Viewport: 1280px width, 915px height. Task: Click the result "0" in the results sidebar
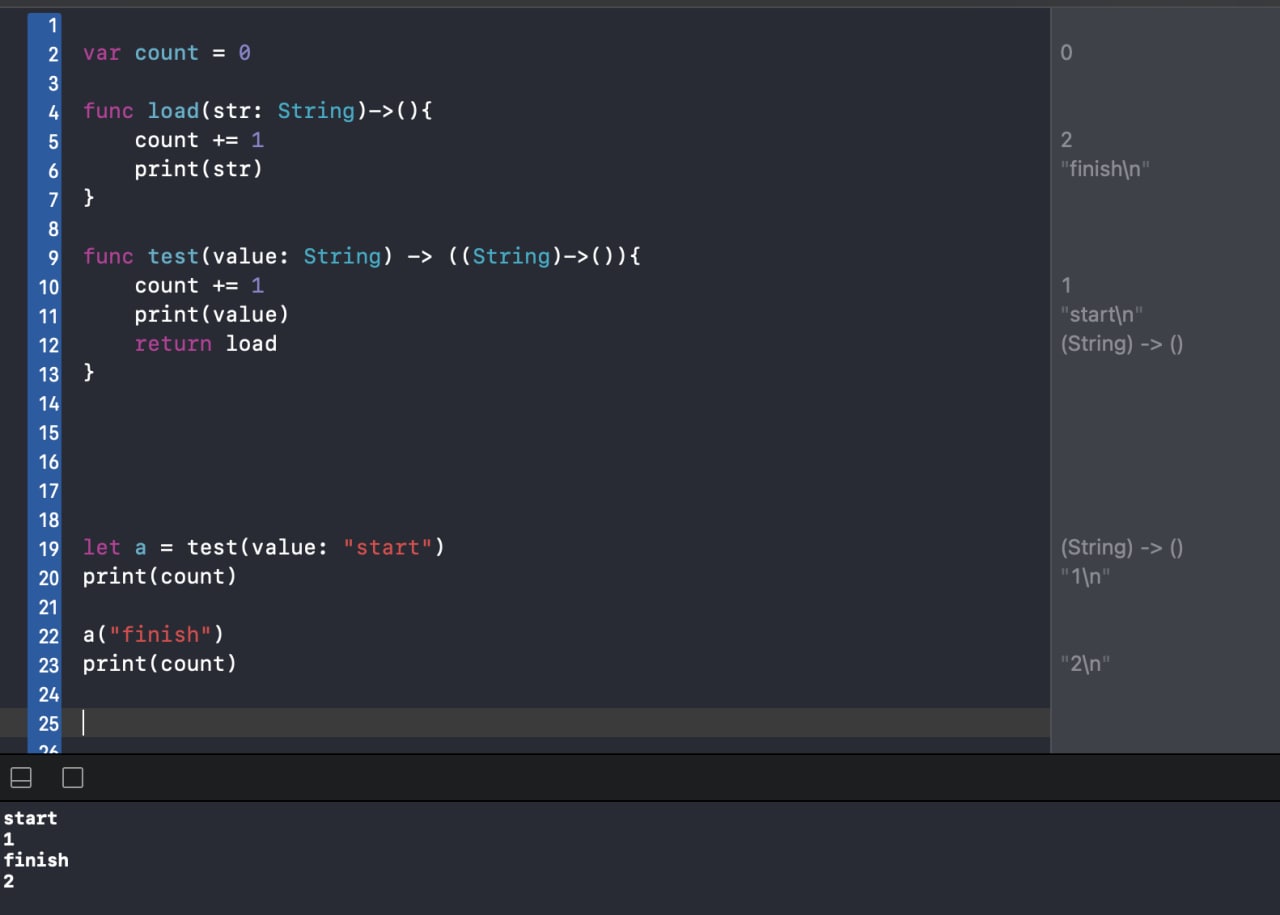(x=1066, y=53)
